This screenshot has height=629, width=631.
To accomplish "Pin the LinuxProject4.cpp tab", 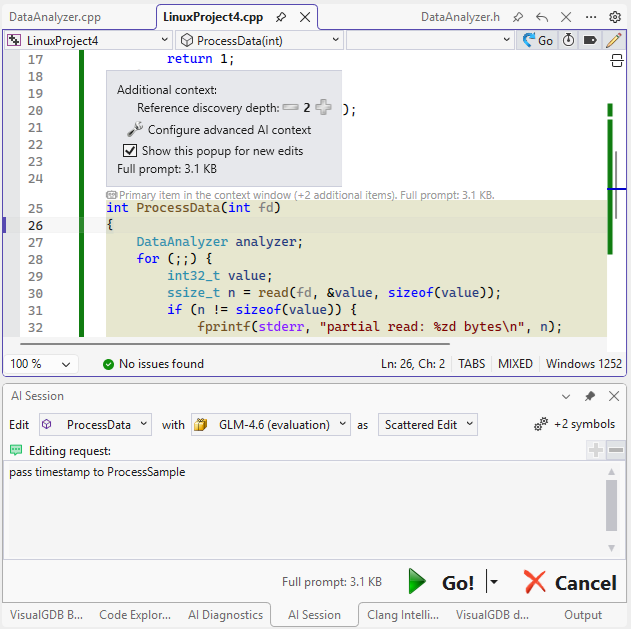I will tap(282, 17).
